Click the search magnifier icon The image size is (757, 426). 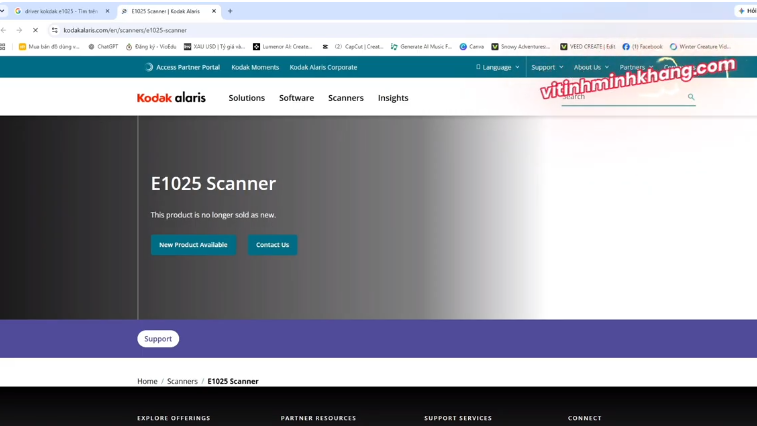pos(691,97)
